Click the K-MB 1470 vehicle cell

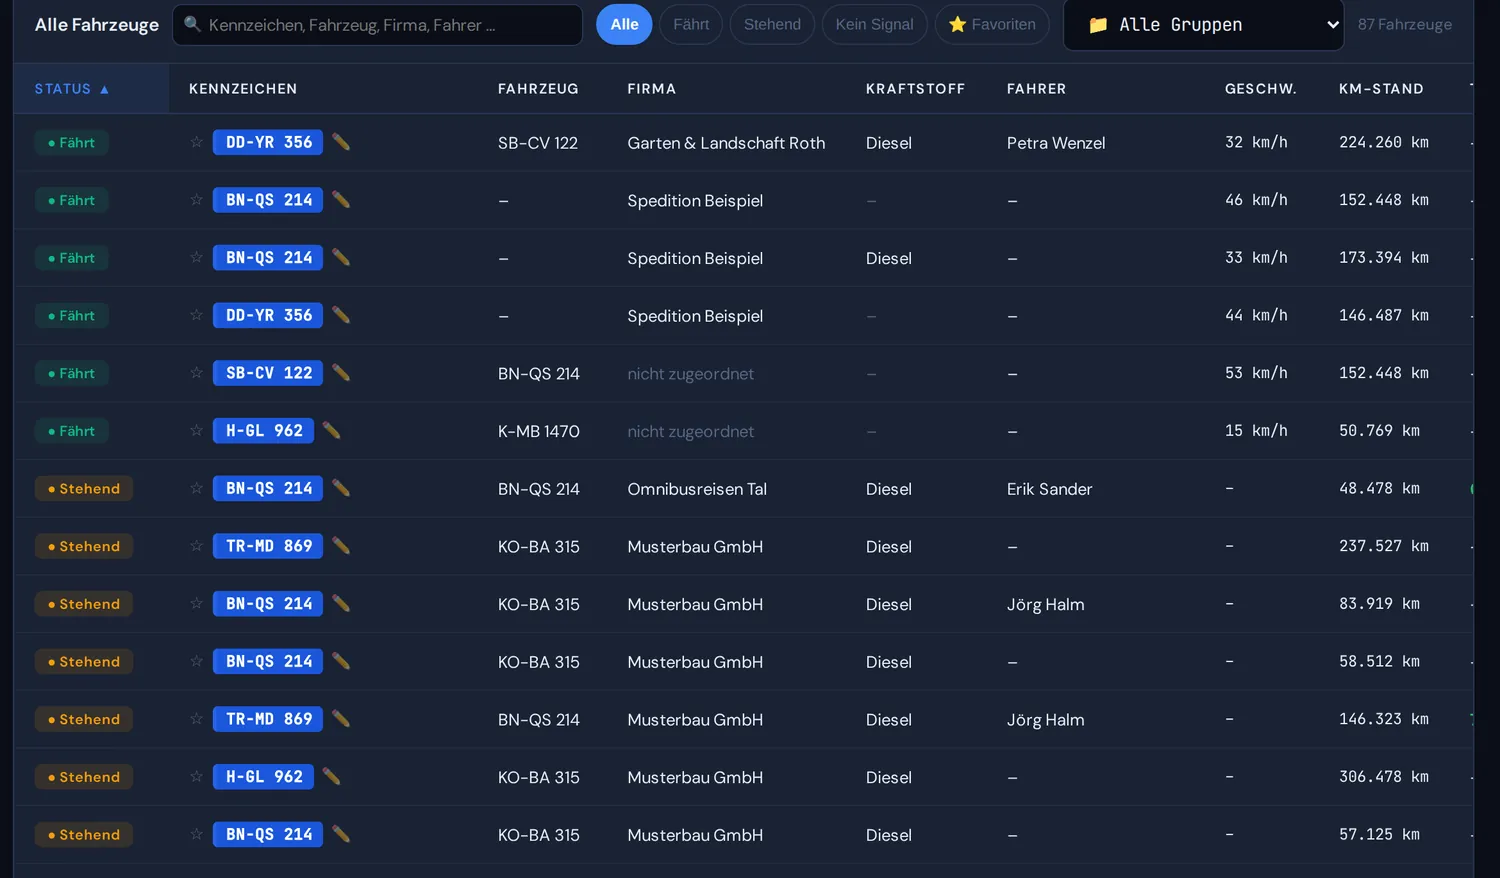tap(539, 431)
